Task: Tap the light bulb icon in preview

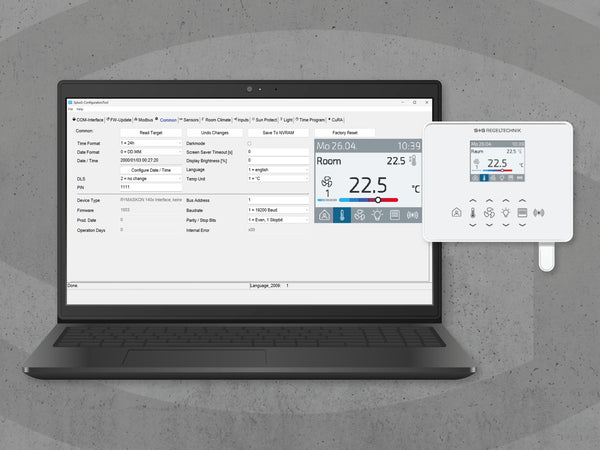Action: [377, 215]
